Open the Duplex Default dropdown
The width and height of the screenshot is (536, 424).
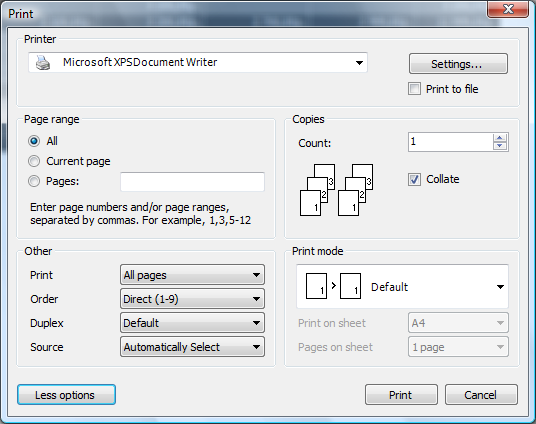click(192, 322)
